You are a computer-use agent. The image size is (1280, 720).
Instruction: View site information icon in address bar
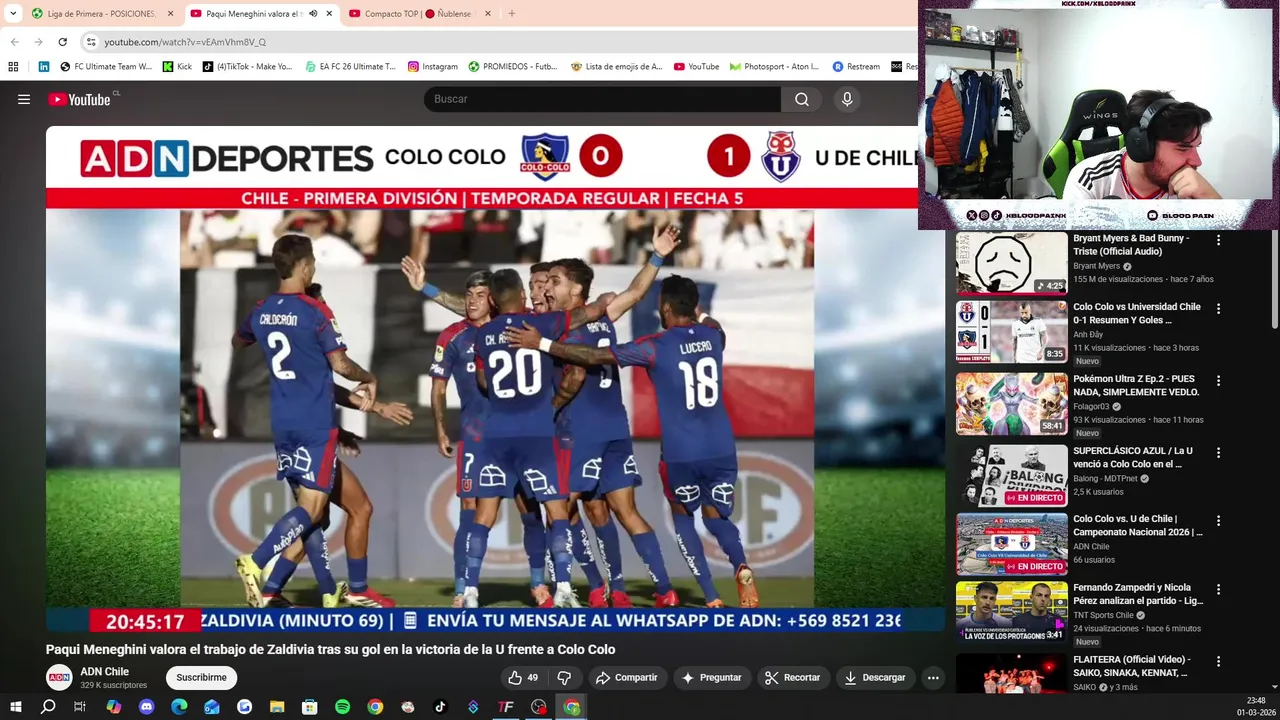[x=91, y=42]
